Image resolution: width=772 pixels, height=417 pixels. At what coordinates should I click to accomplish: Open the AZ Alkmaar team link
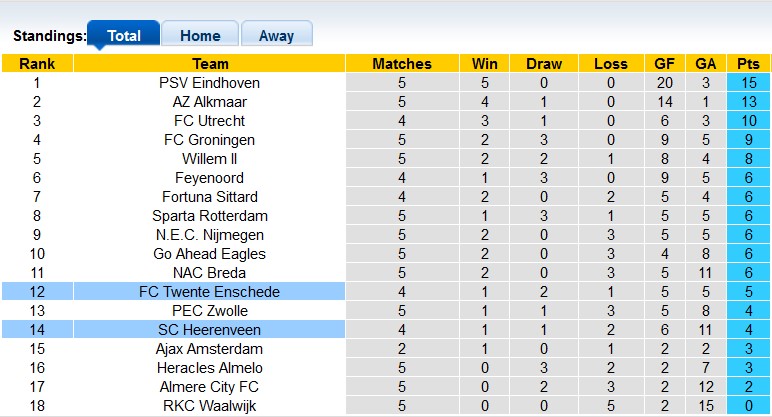coord(209,102)
